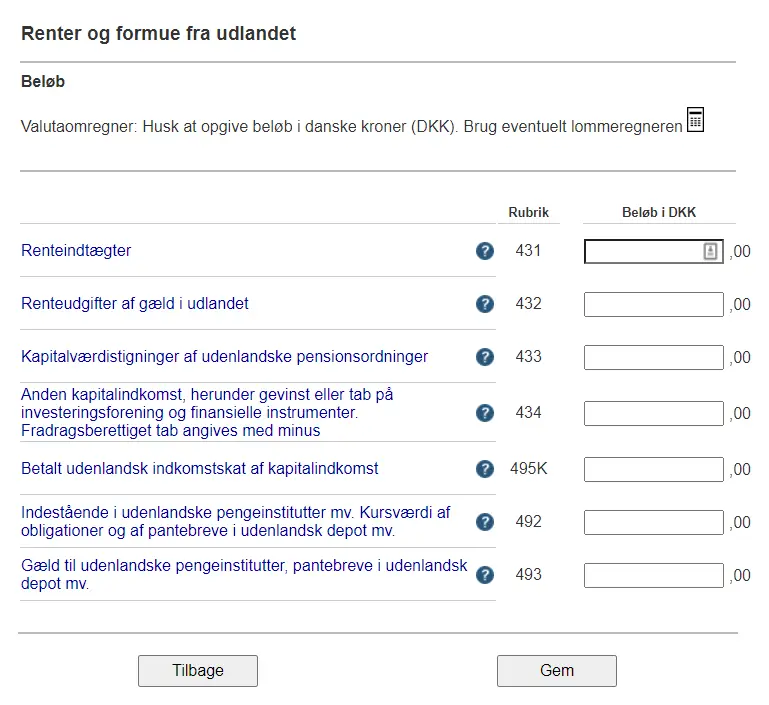Open help for rubrik 434 Anden kapitalindkomst

click(x=485, y=413)
